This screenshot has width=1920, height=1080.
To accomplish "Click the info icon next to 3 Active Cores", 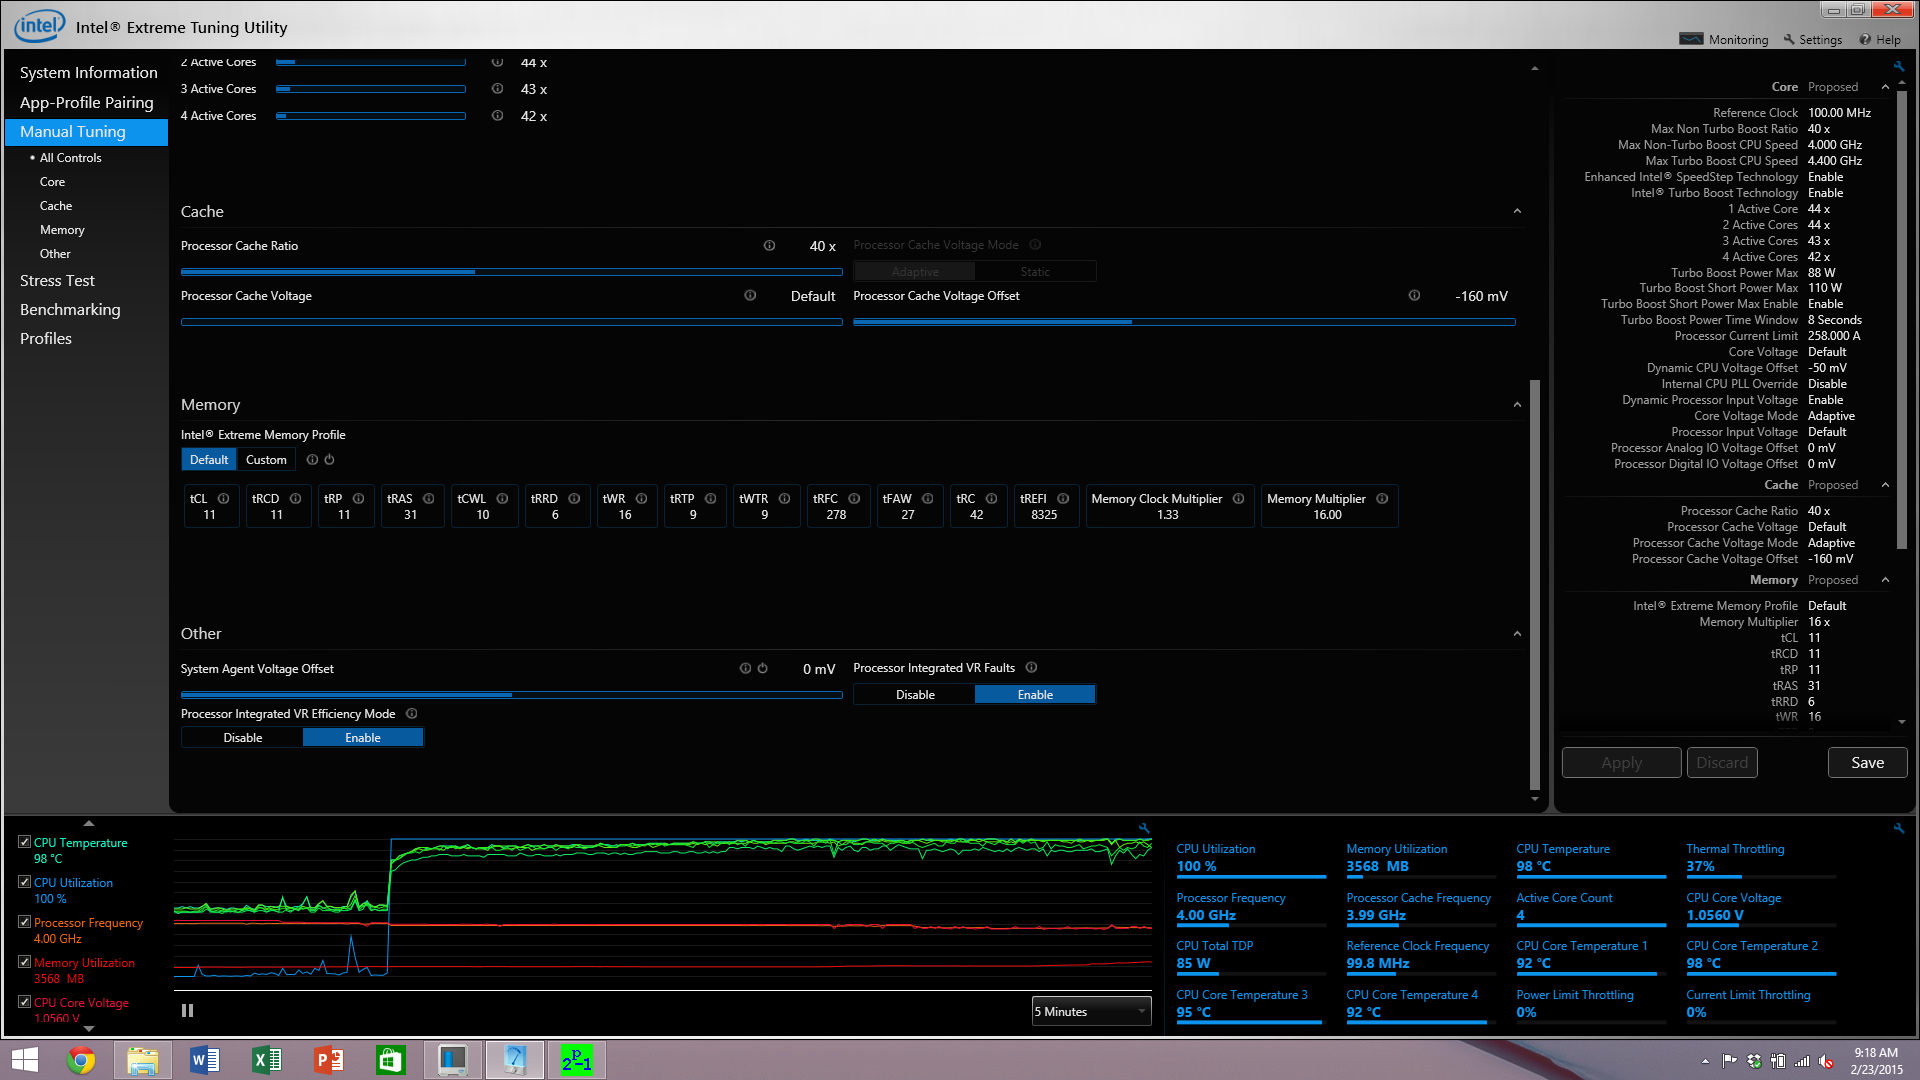I will [497, 89].
